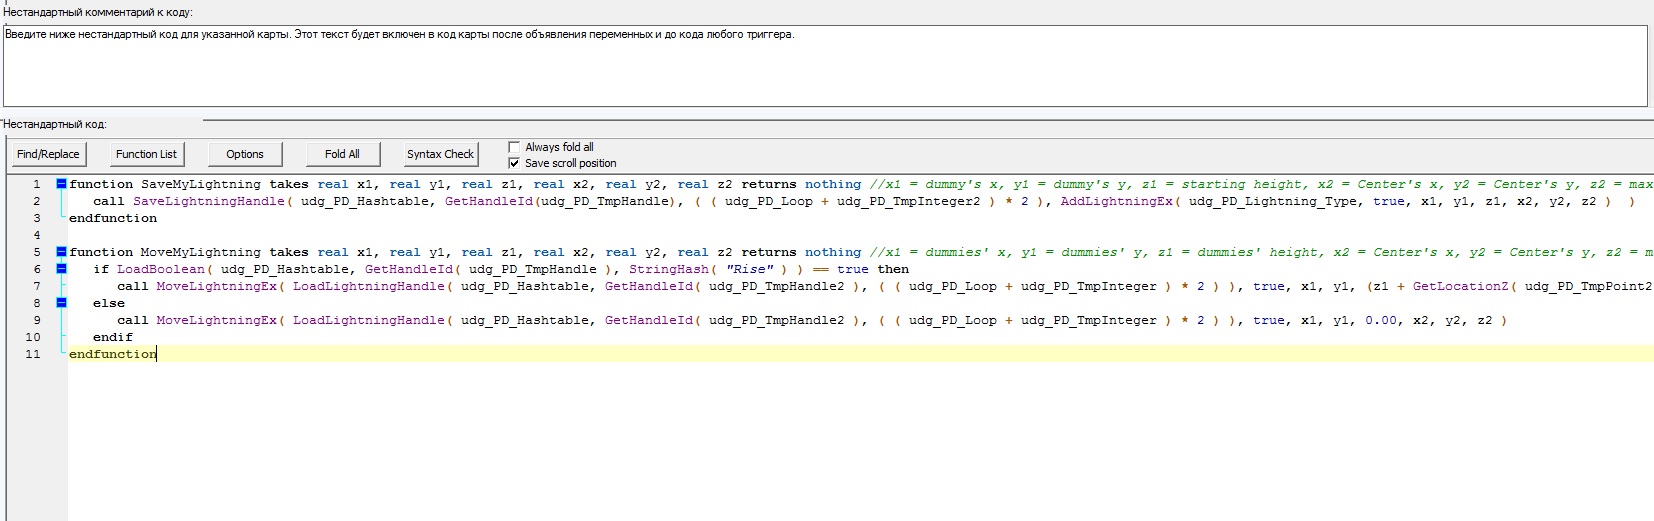Click SaveLightningHandle call on line 2
Viewport: 1654px width, 521px height.
209,201
